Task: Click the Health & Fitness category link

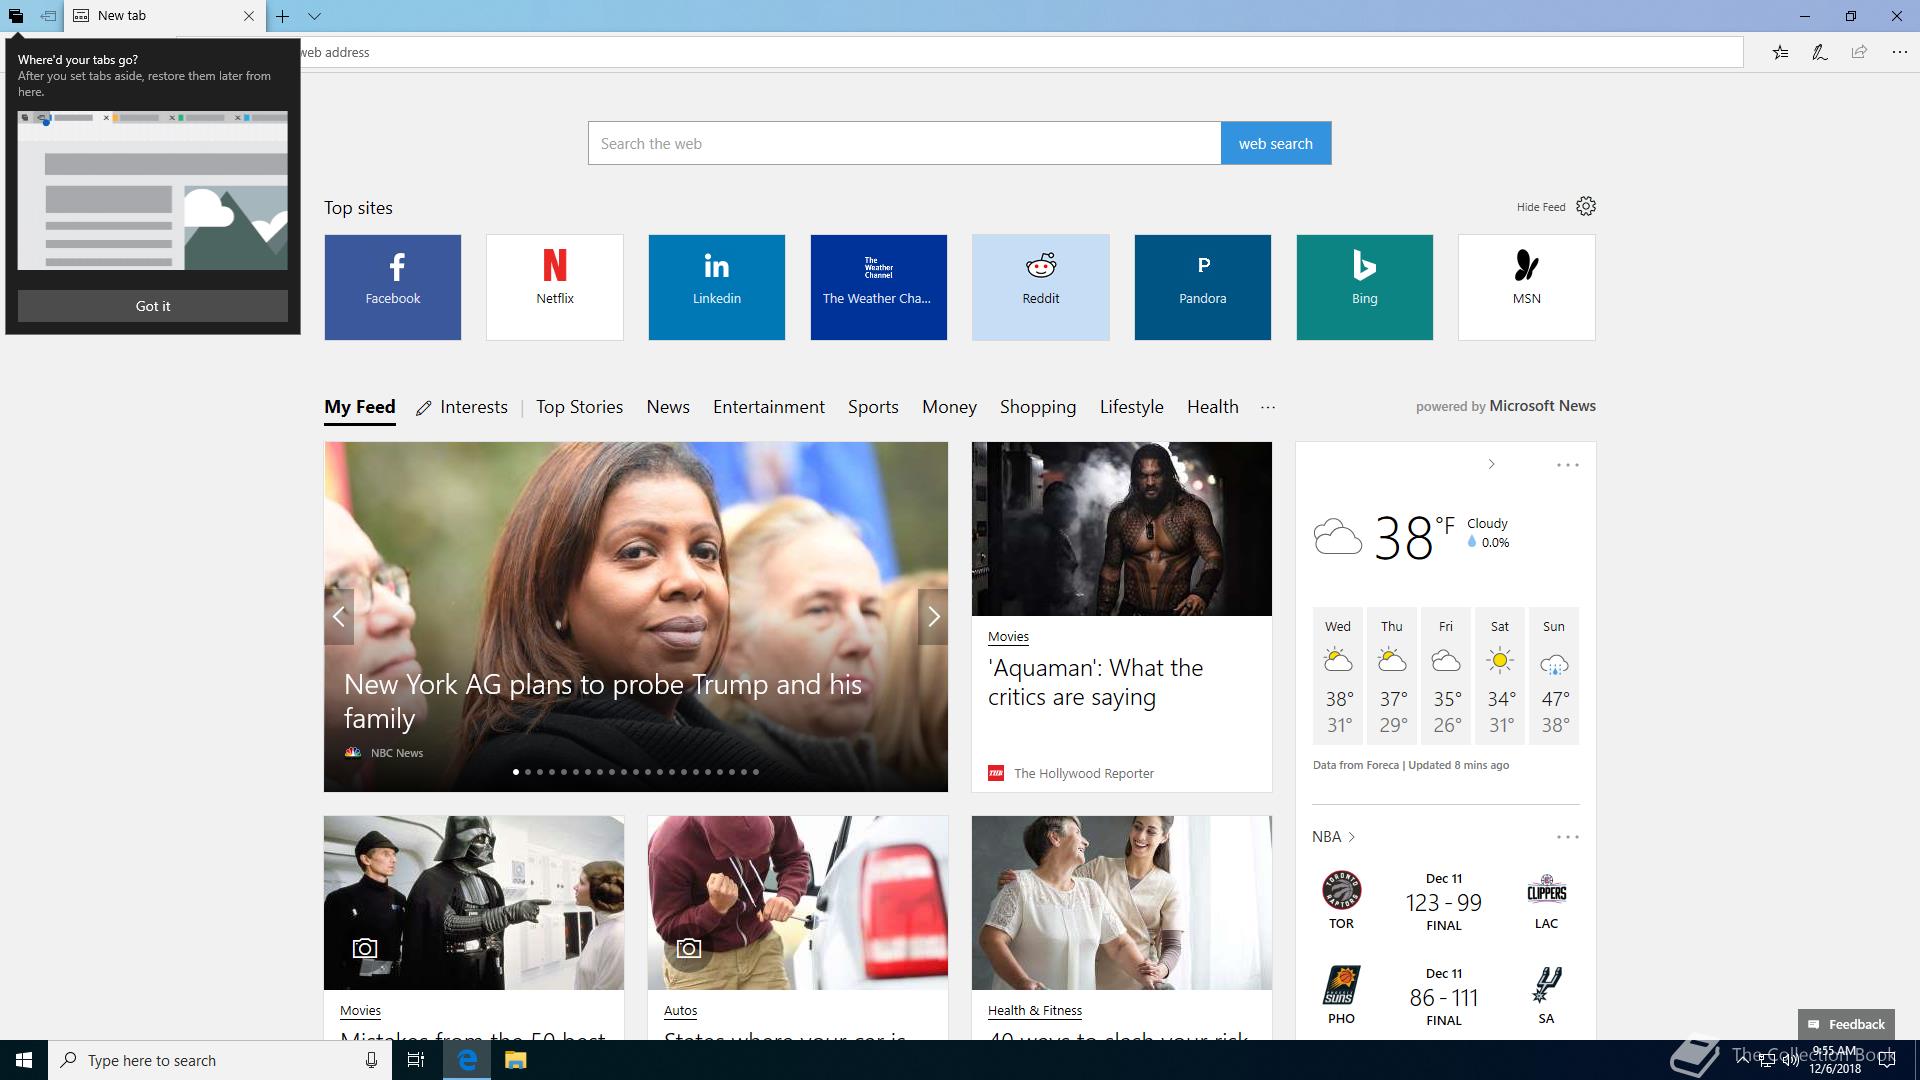Action: click(x=1035, y=1010)
